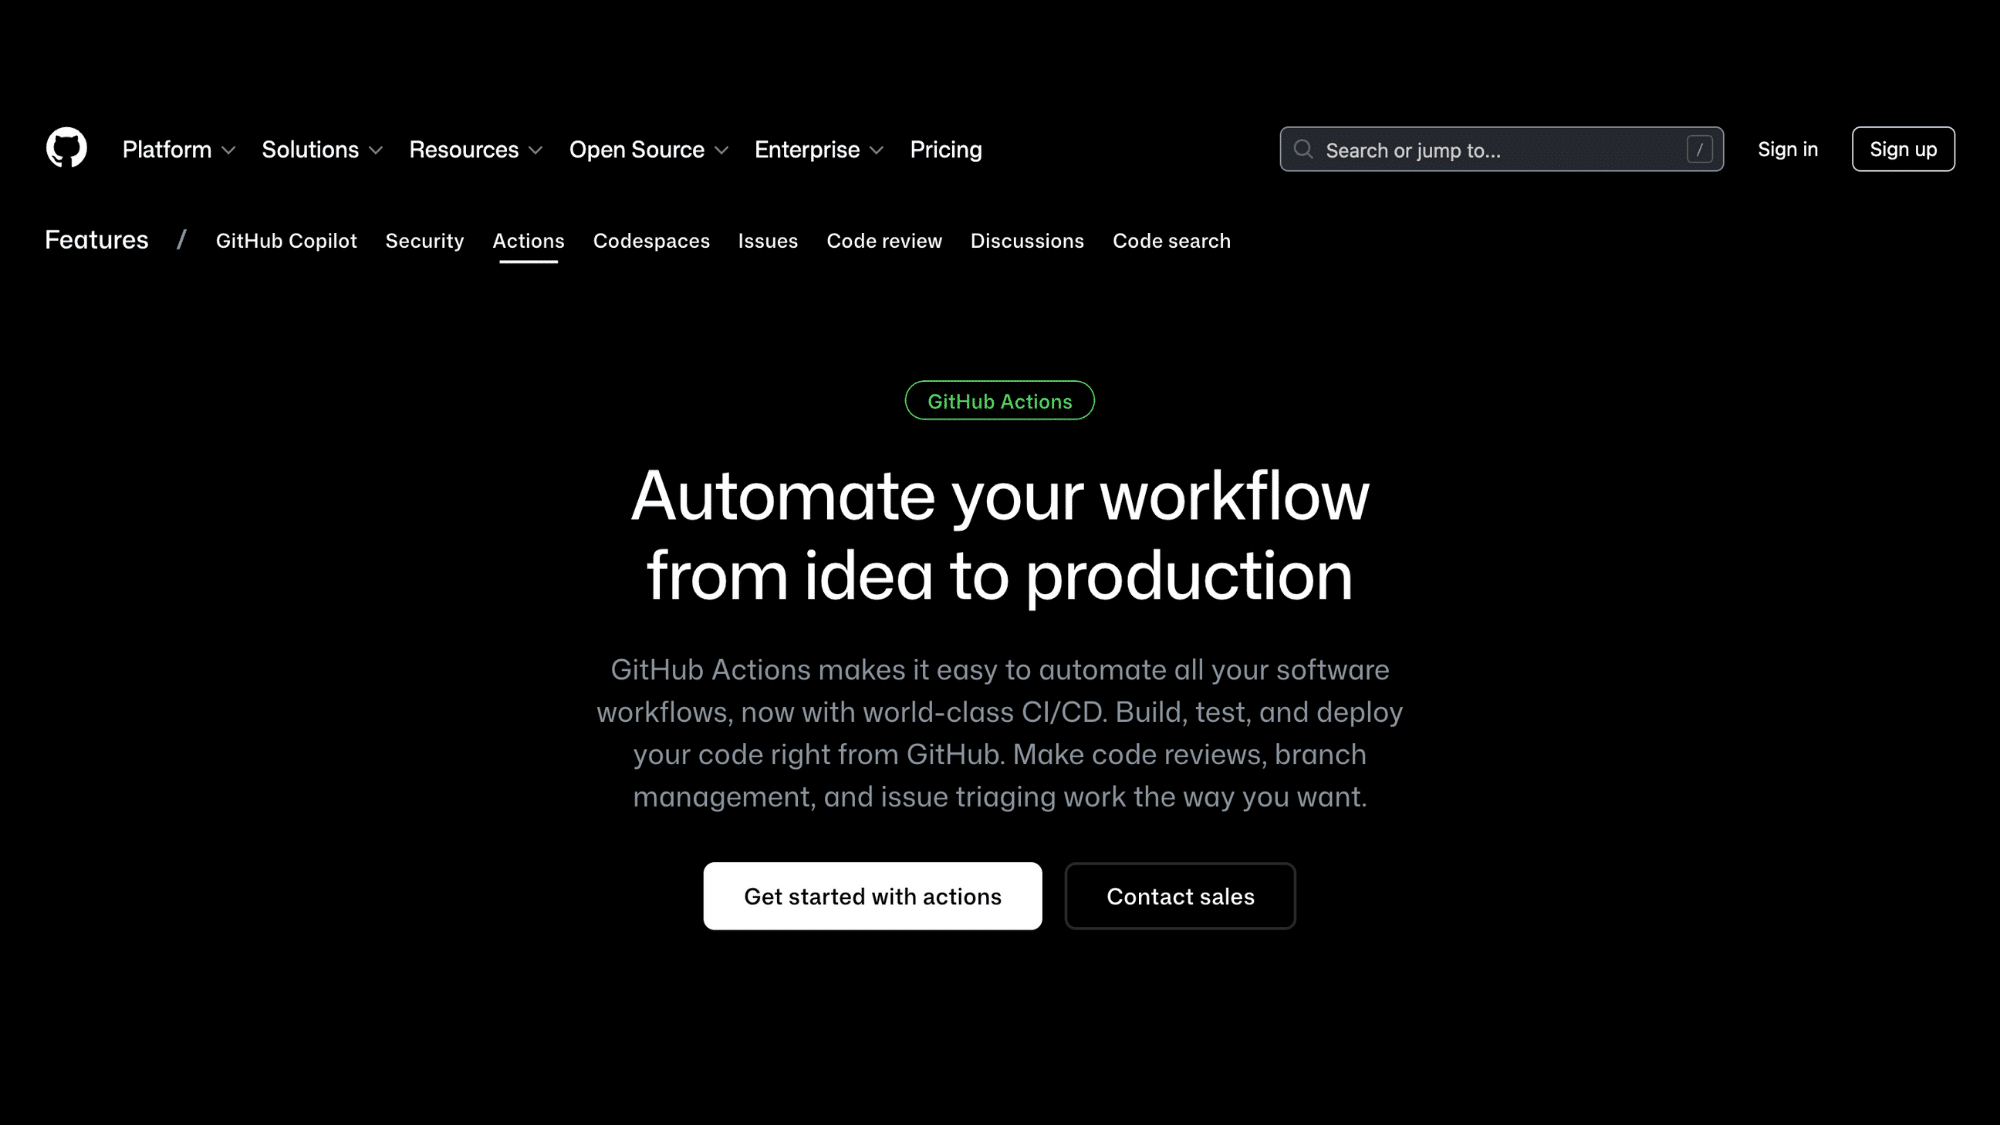This screenshot has height=1125, width=2000.
Task: Select the GitHub Actions pill badge
Action: point(999,400)
